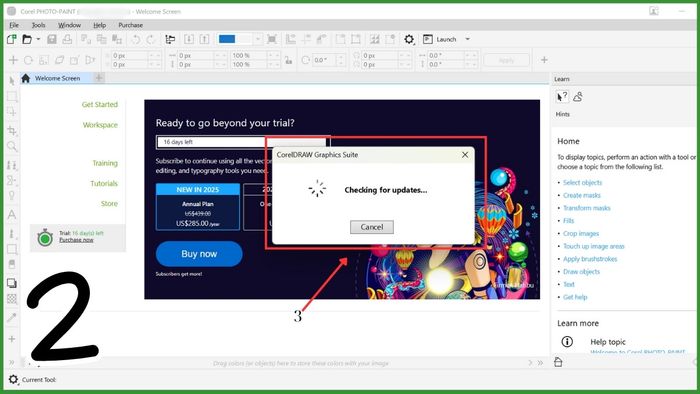Open the Get help hint topic
Screen dimensions: 700x394
point(575,297)
